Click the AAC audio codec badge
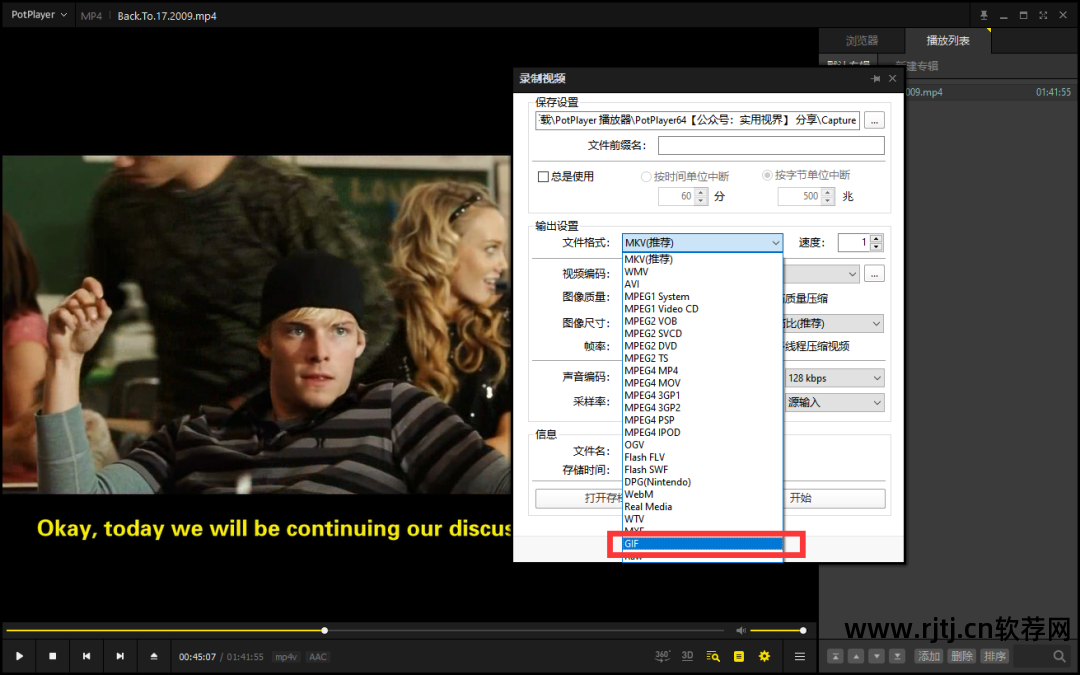Viewport: 1080px width, 675px height. point(318,657)
